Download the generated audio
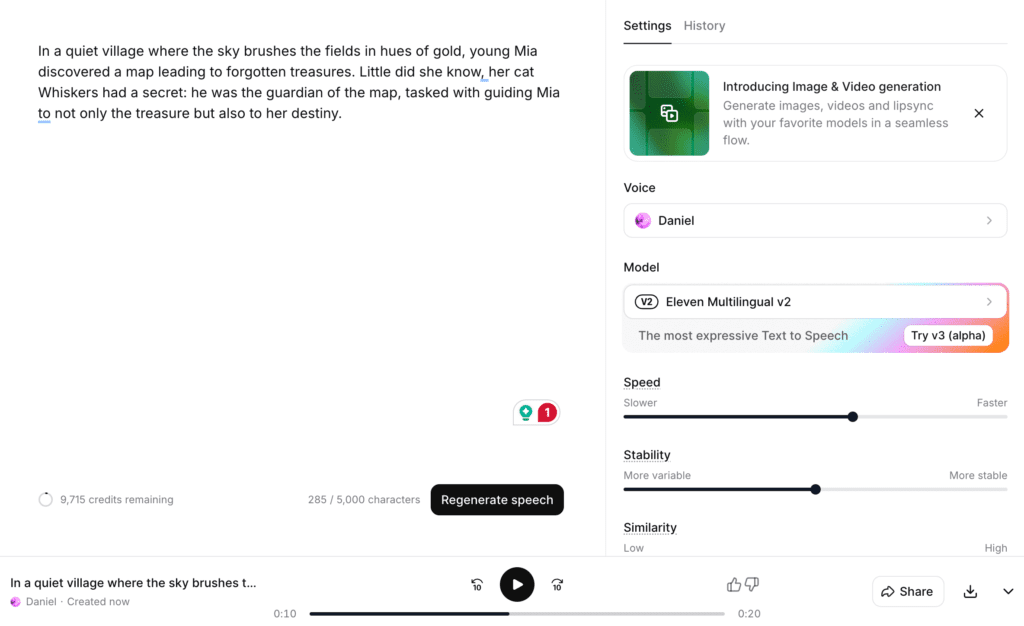The height and width of the screenshot is (626, 1024). [969, 591]
